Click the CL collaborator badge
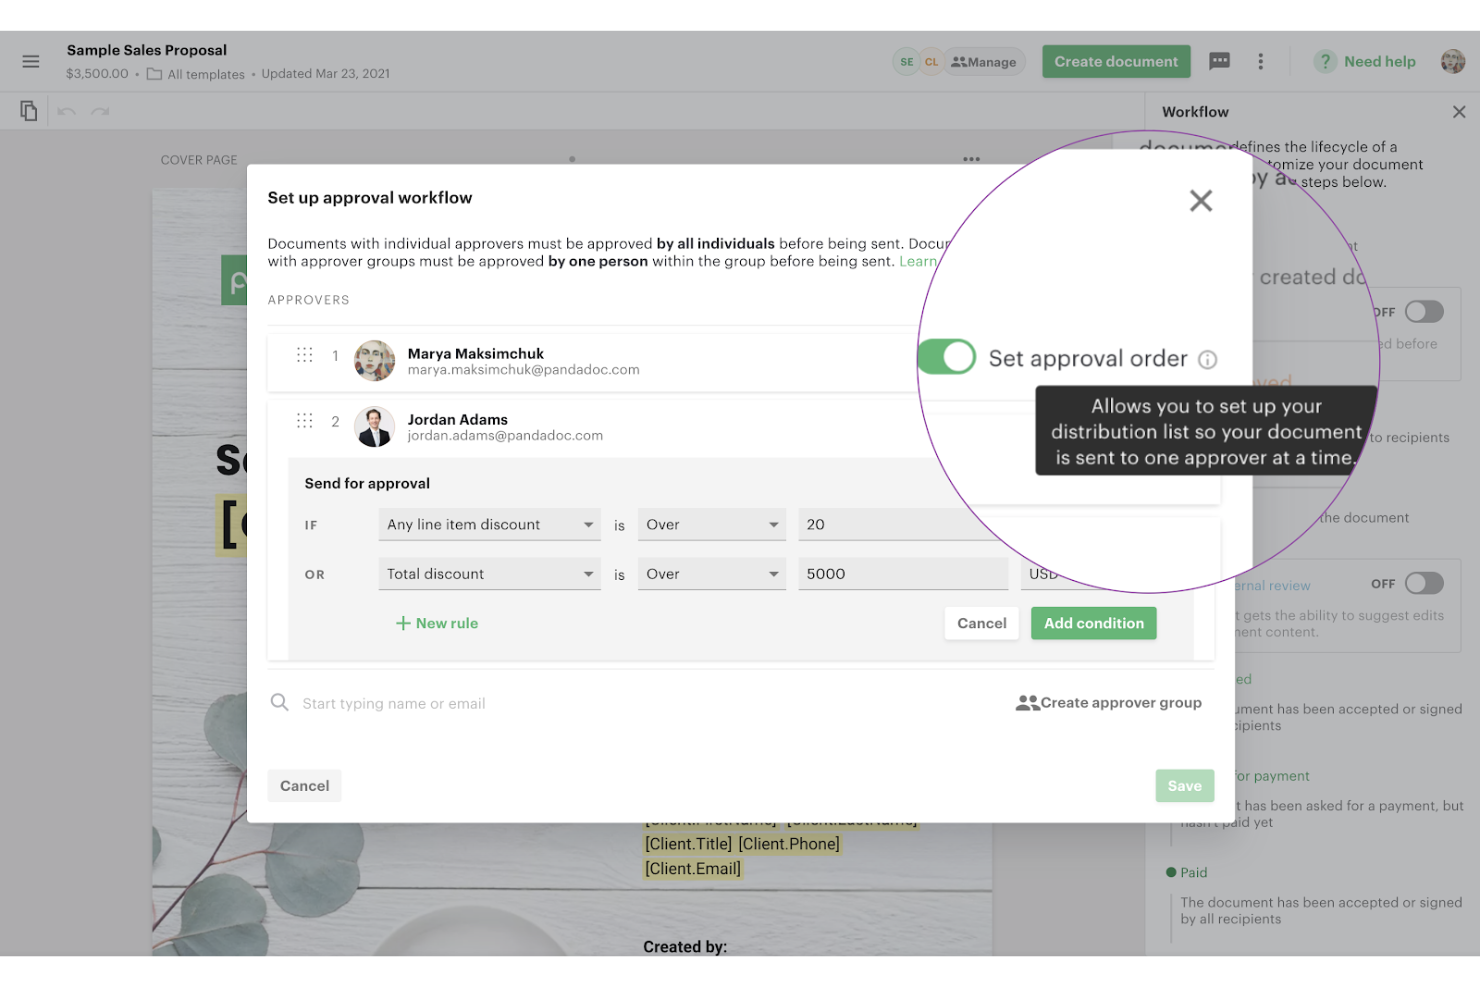This screenshot has height=987, width=1480. [x=931, y=62]
